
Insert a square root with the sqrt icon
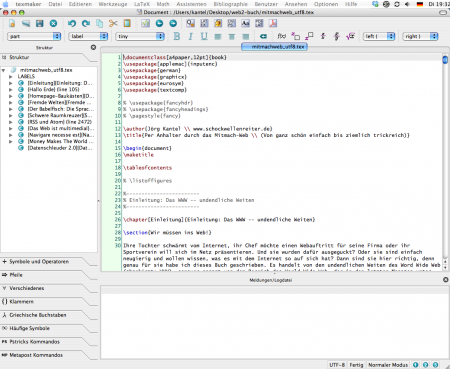(x=350, y=36)
